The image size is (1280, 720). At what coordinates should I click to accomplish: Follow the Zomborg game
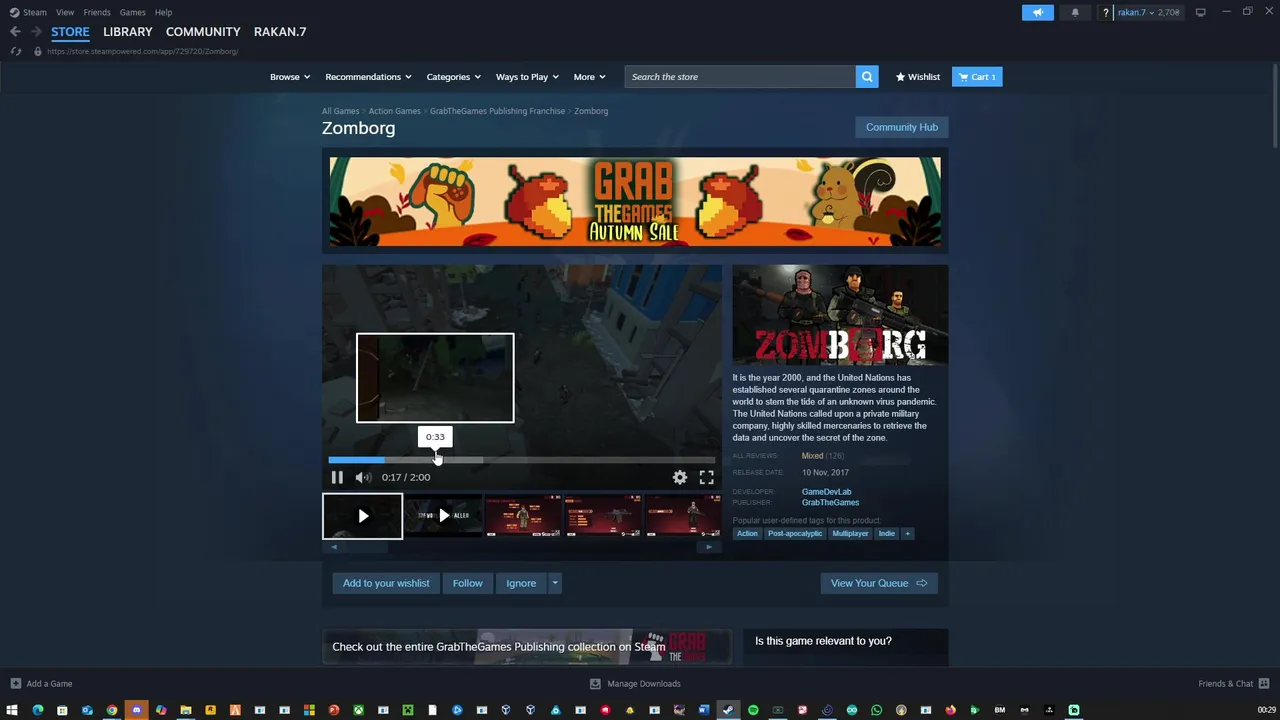pyautogui.click(x=467, y=583)
